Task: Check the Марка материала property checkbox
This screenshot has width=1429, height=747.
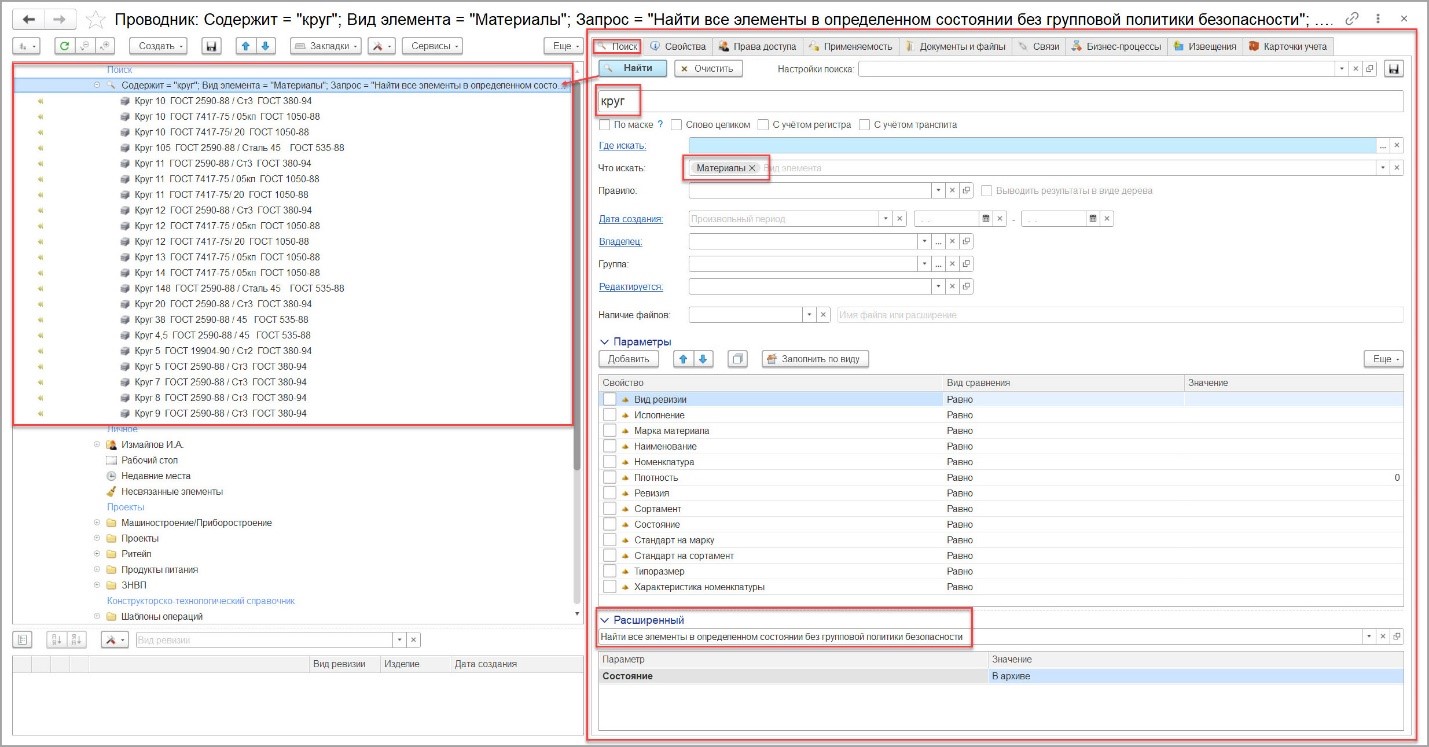Action: [609, 430]
